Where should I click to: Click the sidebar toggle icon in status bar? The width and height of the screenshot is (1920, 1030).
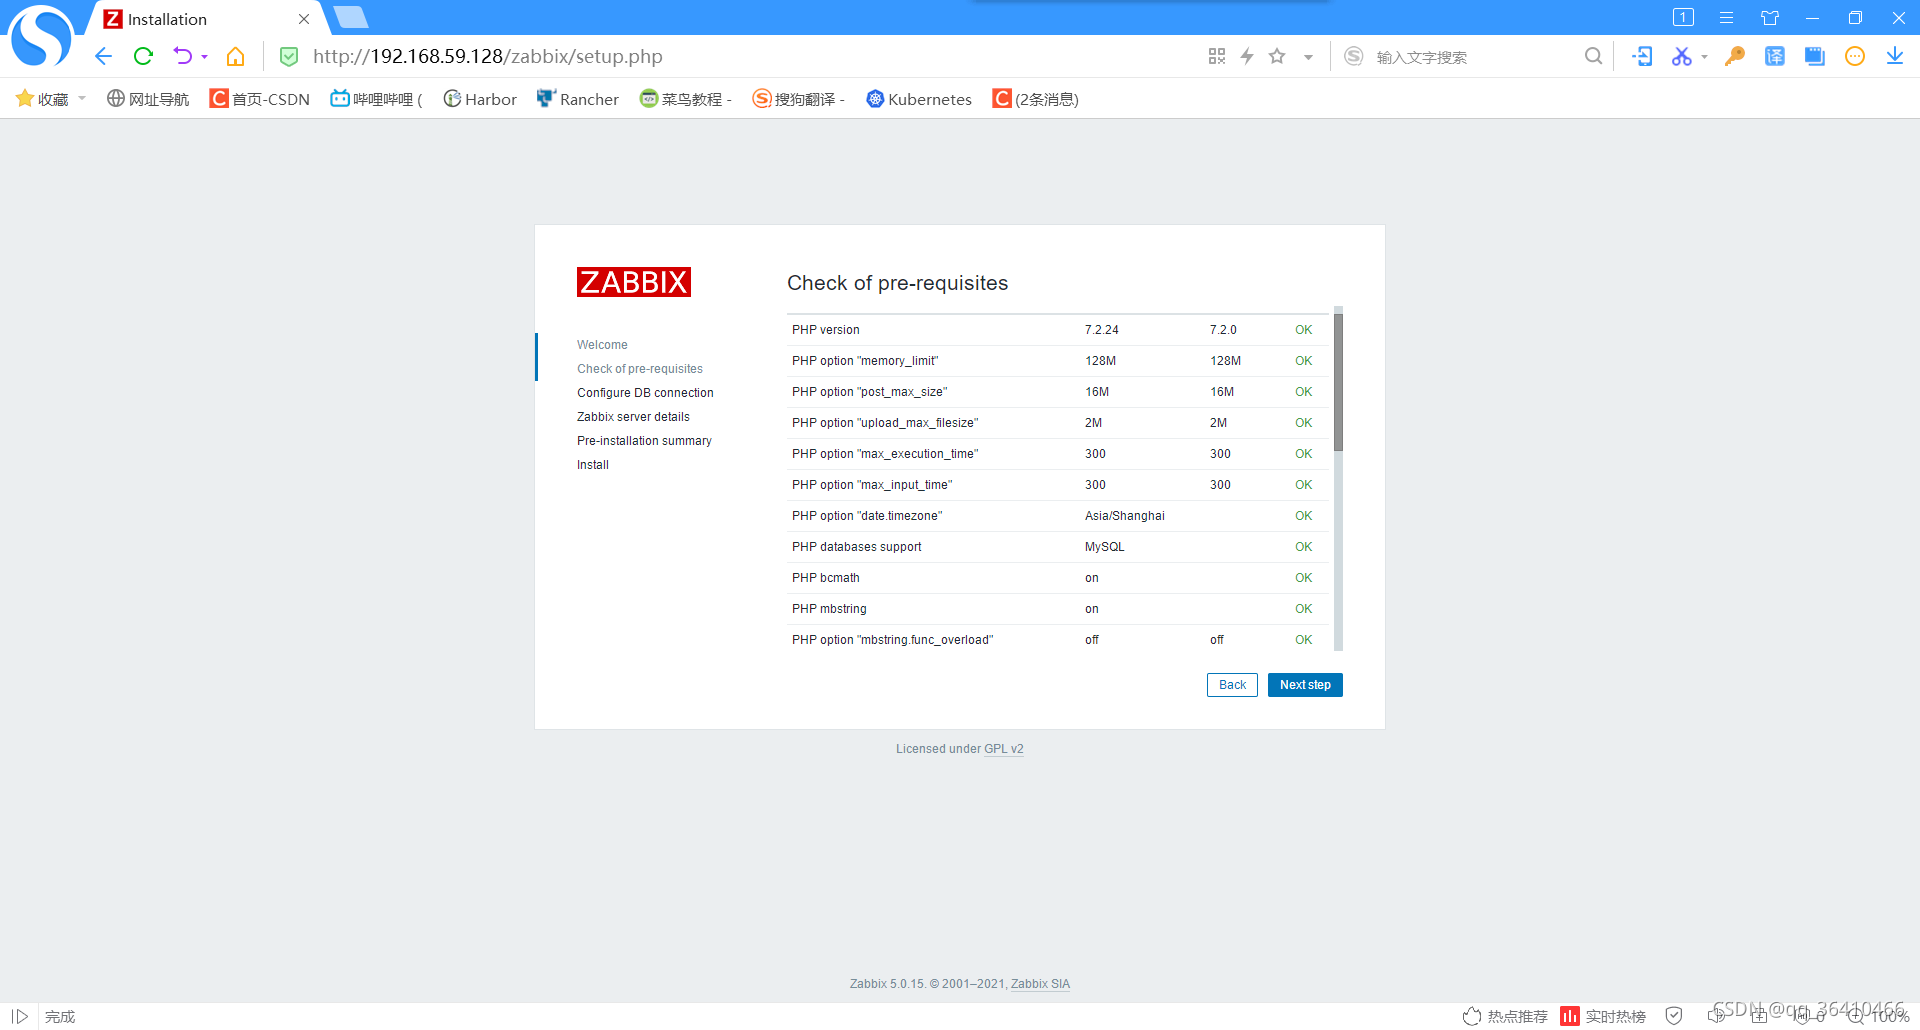click(19, 1016)
